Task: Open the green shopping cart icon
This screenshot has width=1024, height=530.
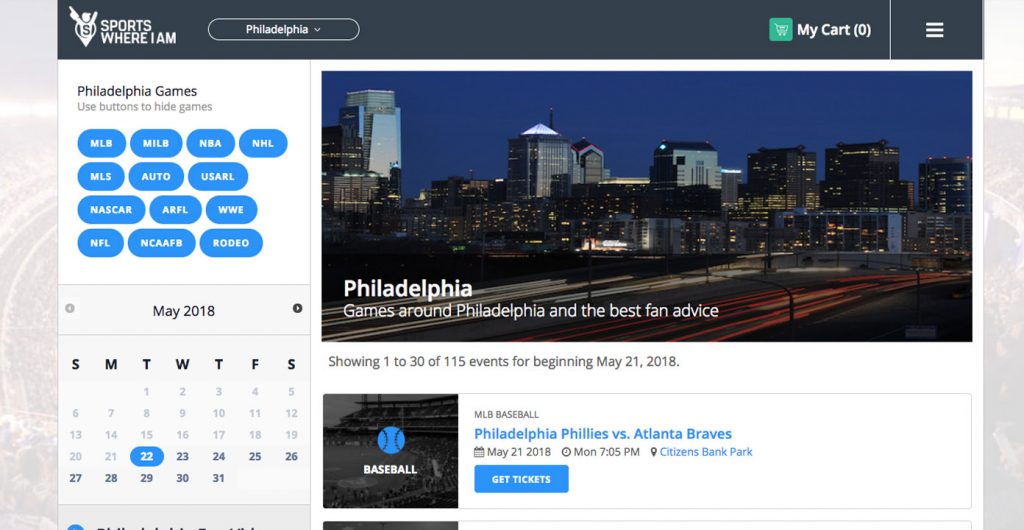Action: click(780, 29)
